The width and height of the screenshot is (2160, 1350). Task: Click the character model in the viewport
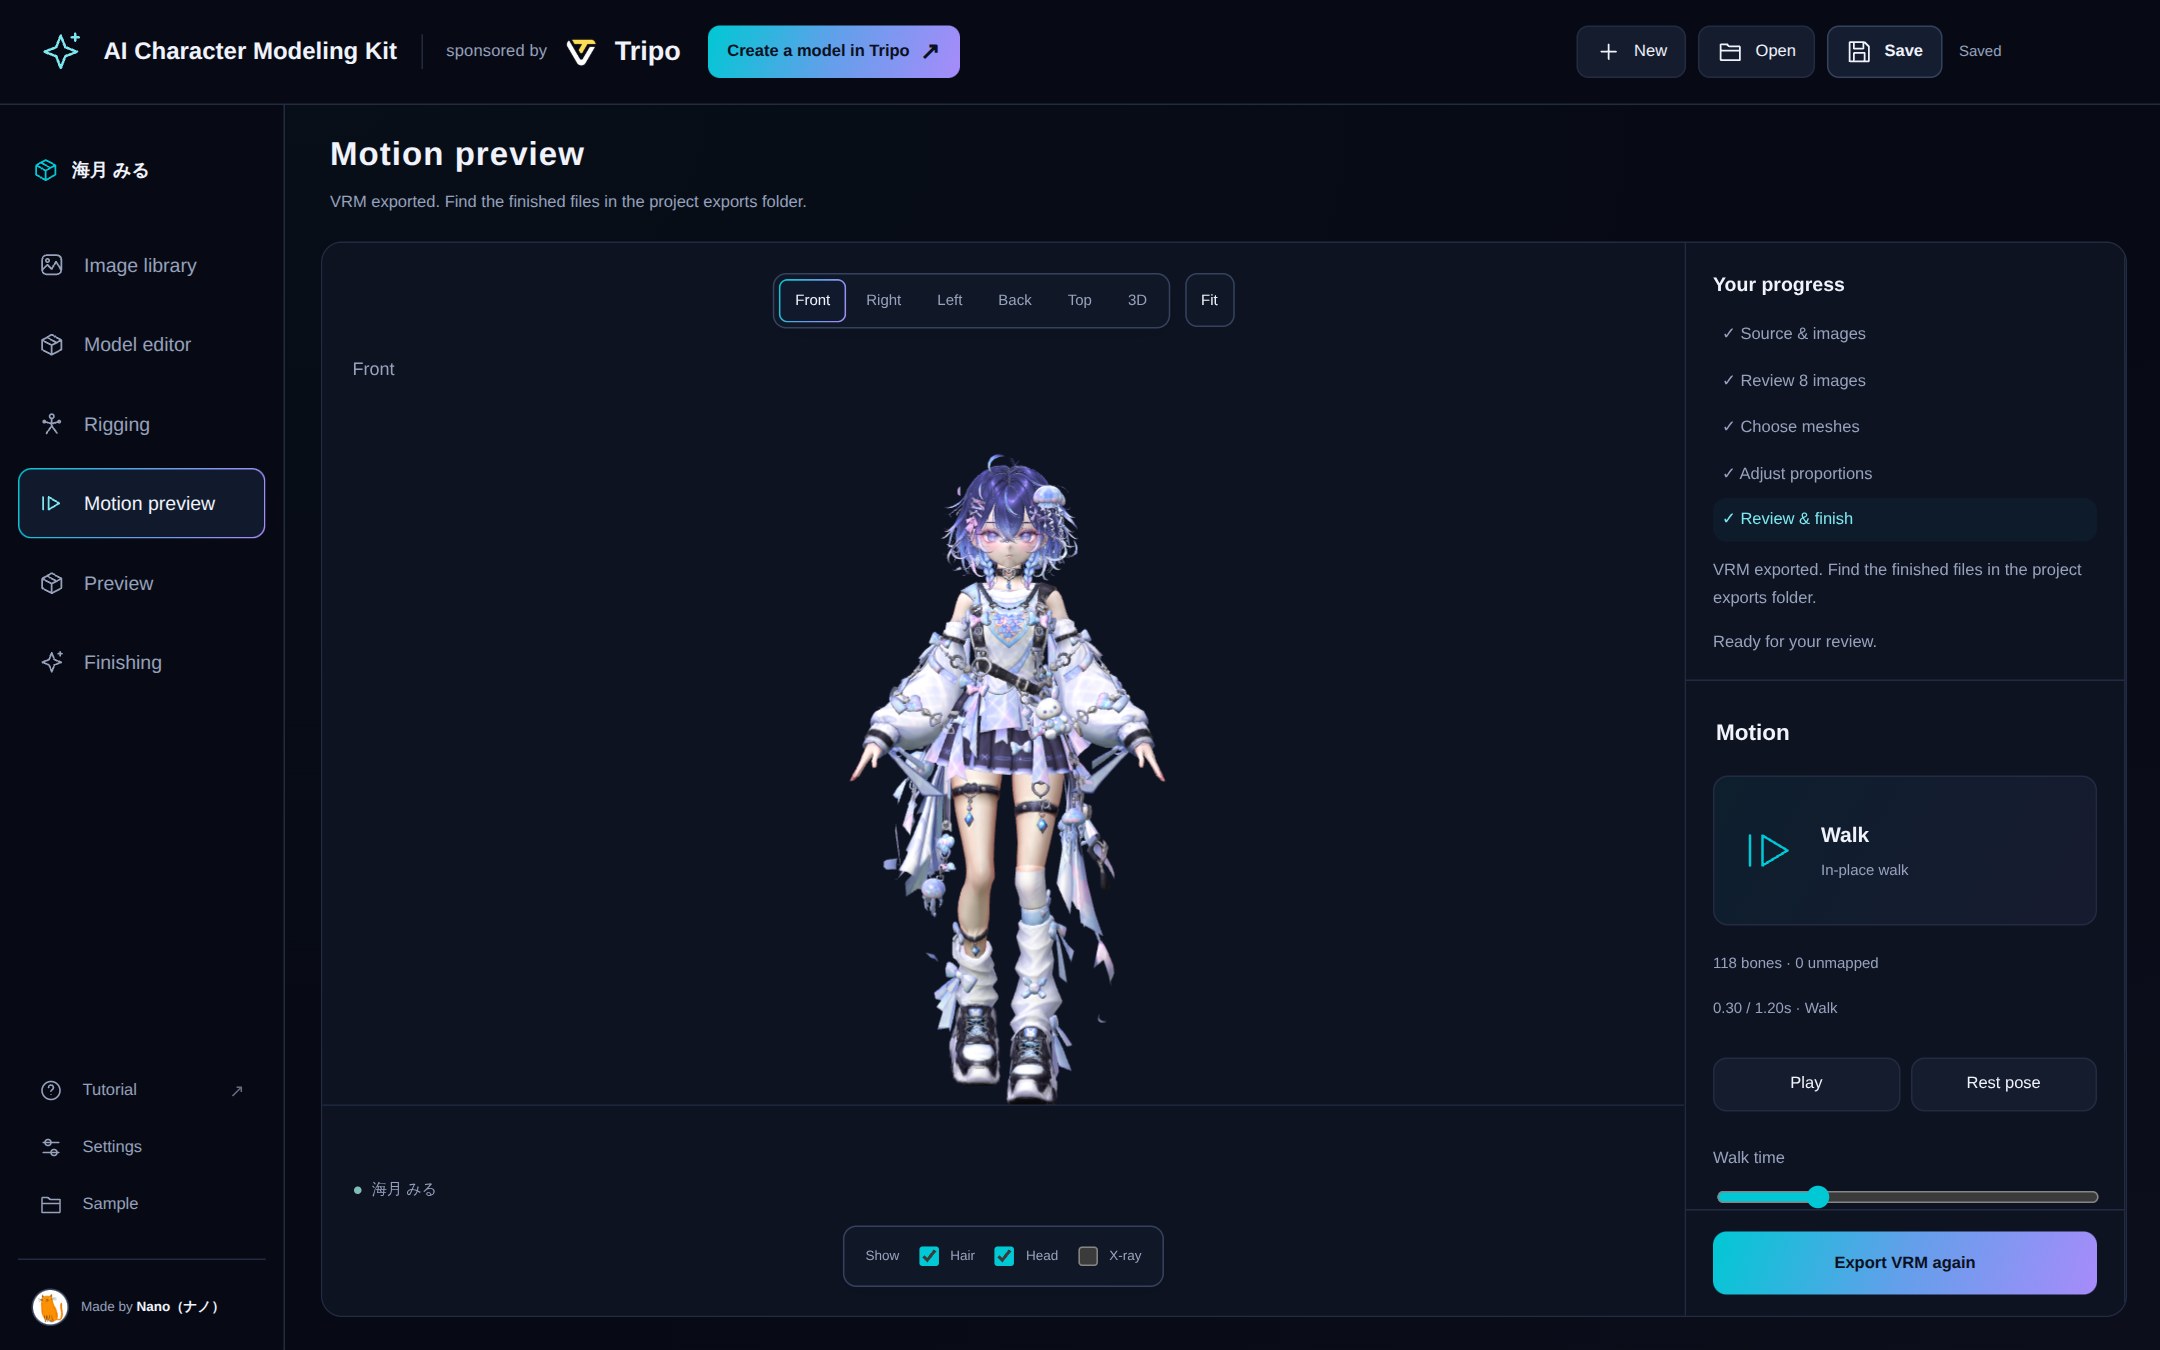tap(1007, 780)
